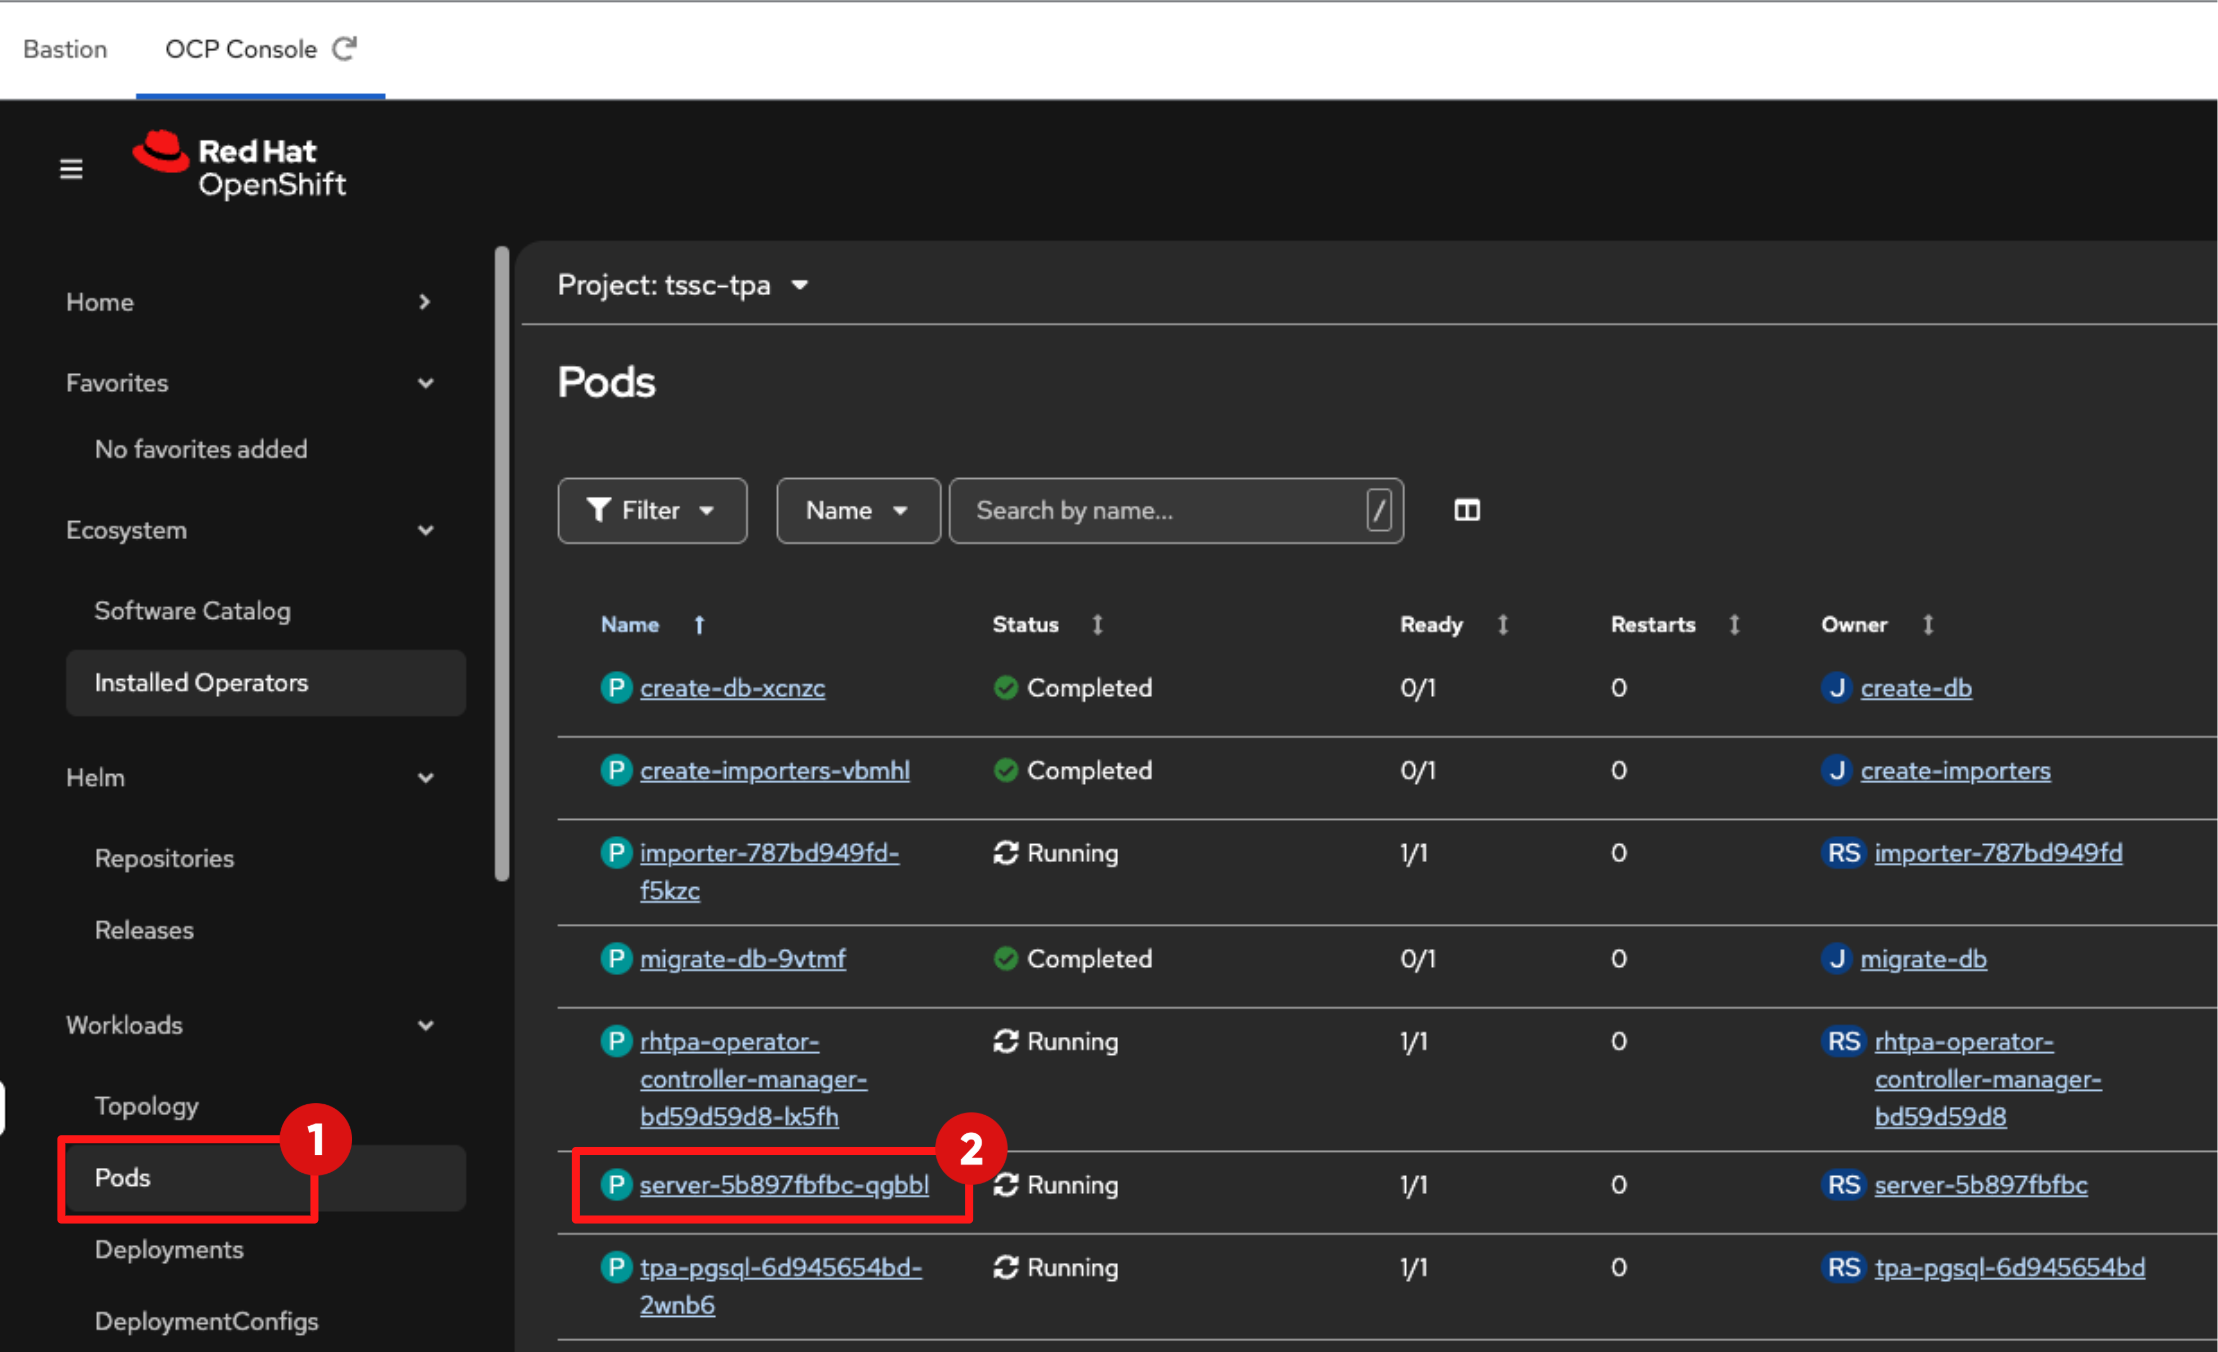Viewport: 2218px width, 1352px height.
Task: Click the Search by name field
Action: (x=1160, y=510)
